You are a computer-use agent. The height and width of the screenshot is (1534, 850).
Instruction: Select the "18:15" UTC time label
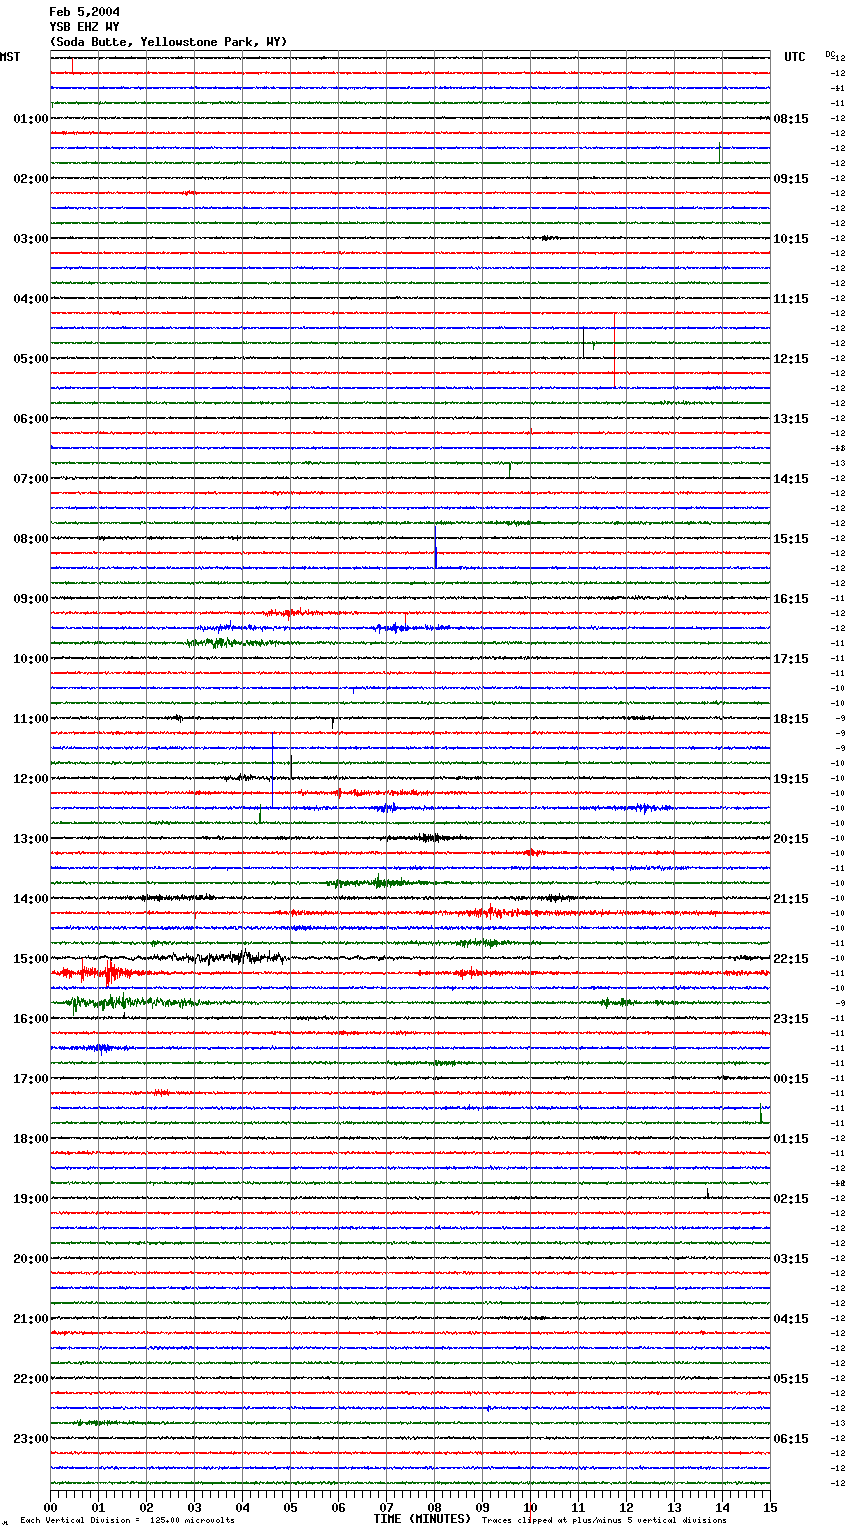pyautogui.click(x=791, y=719)
